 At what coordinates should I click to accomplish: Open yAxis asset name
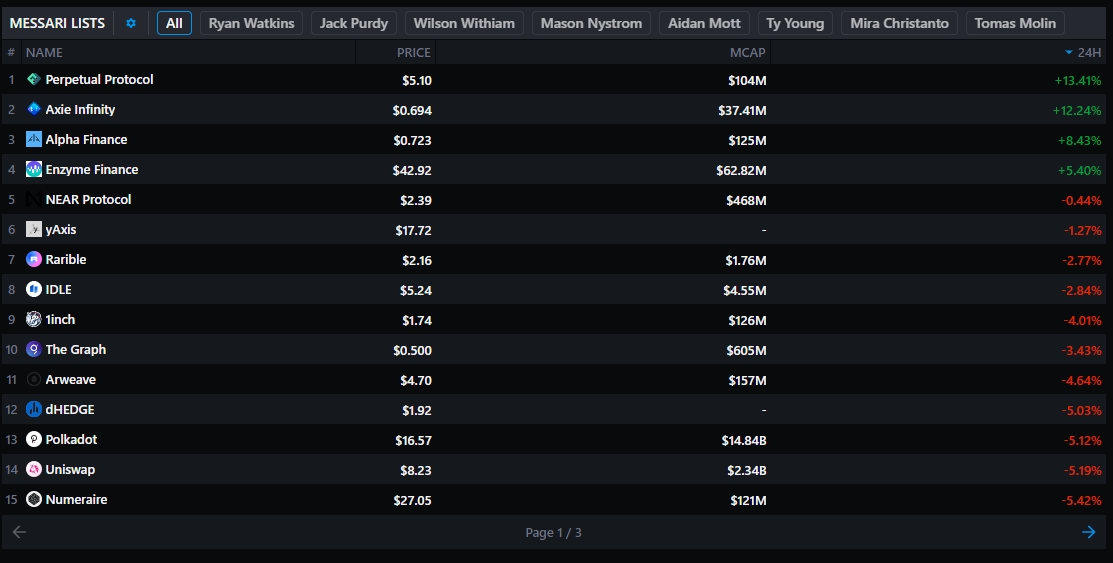[61, 229]
